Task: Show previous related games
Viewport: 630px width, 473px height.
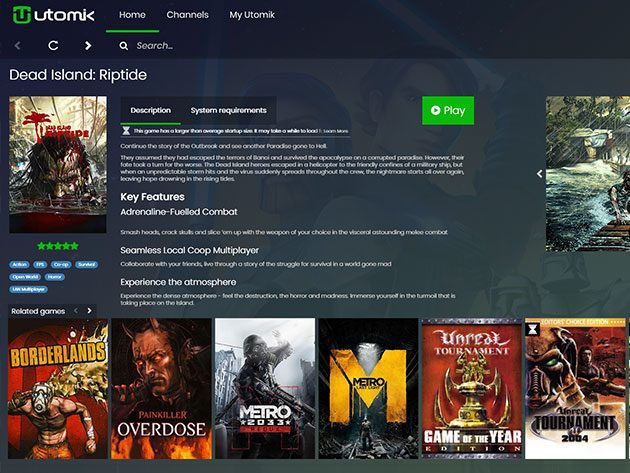Action: [76, 311]
